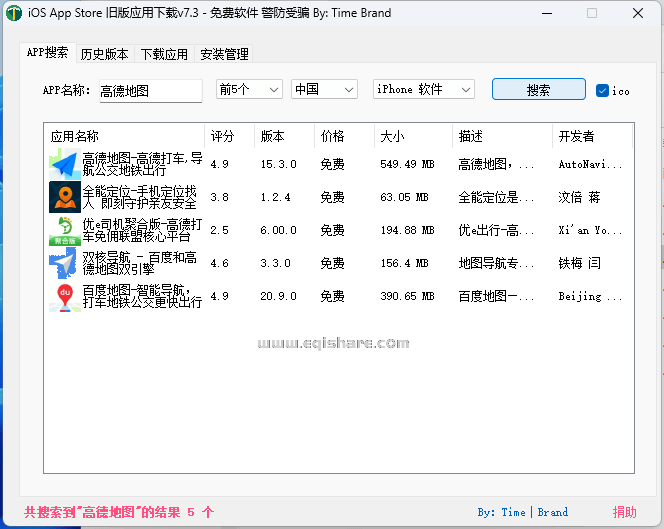
Task: Open the 前5个 result count dropdown
Action: point(249,89)
